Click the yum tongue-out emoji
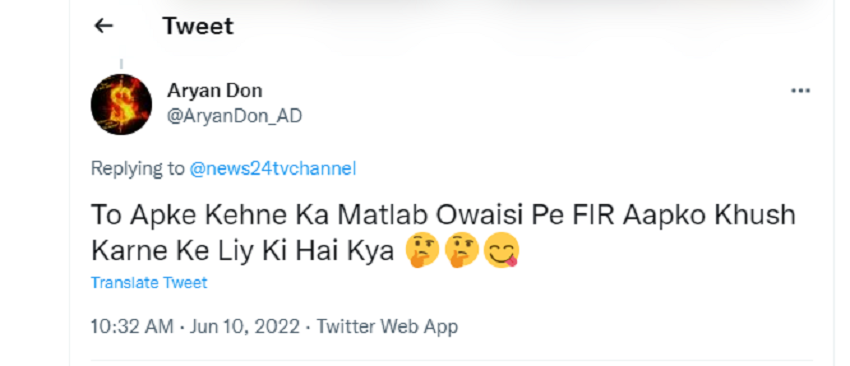The height and width of the screenshot is (366, 850). 501,252
